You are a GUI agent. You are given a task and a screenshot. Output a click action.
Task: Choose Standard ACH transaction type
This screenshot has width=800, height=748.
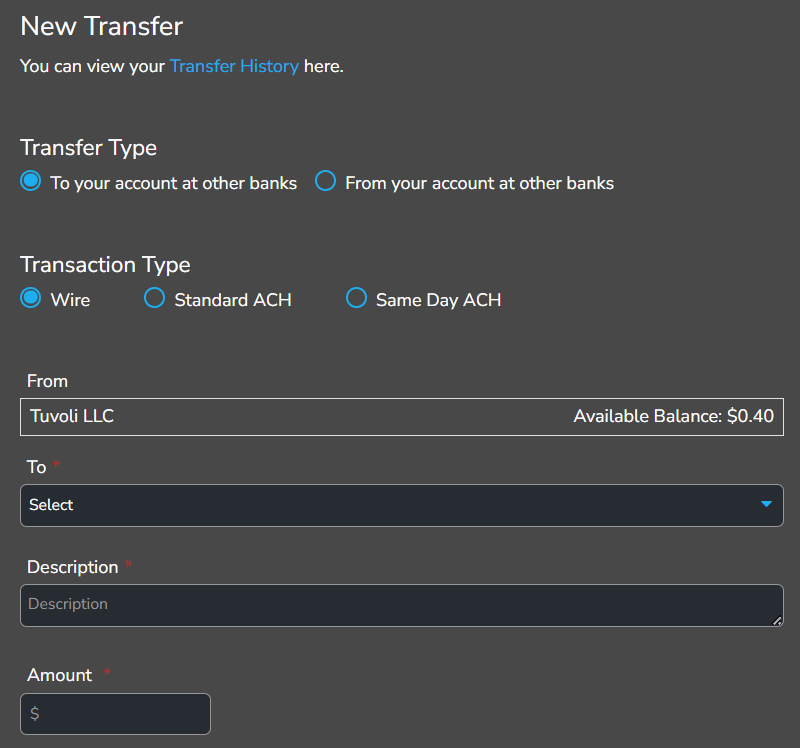(154, 298)
